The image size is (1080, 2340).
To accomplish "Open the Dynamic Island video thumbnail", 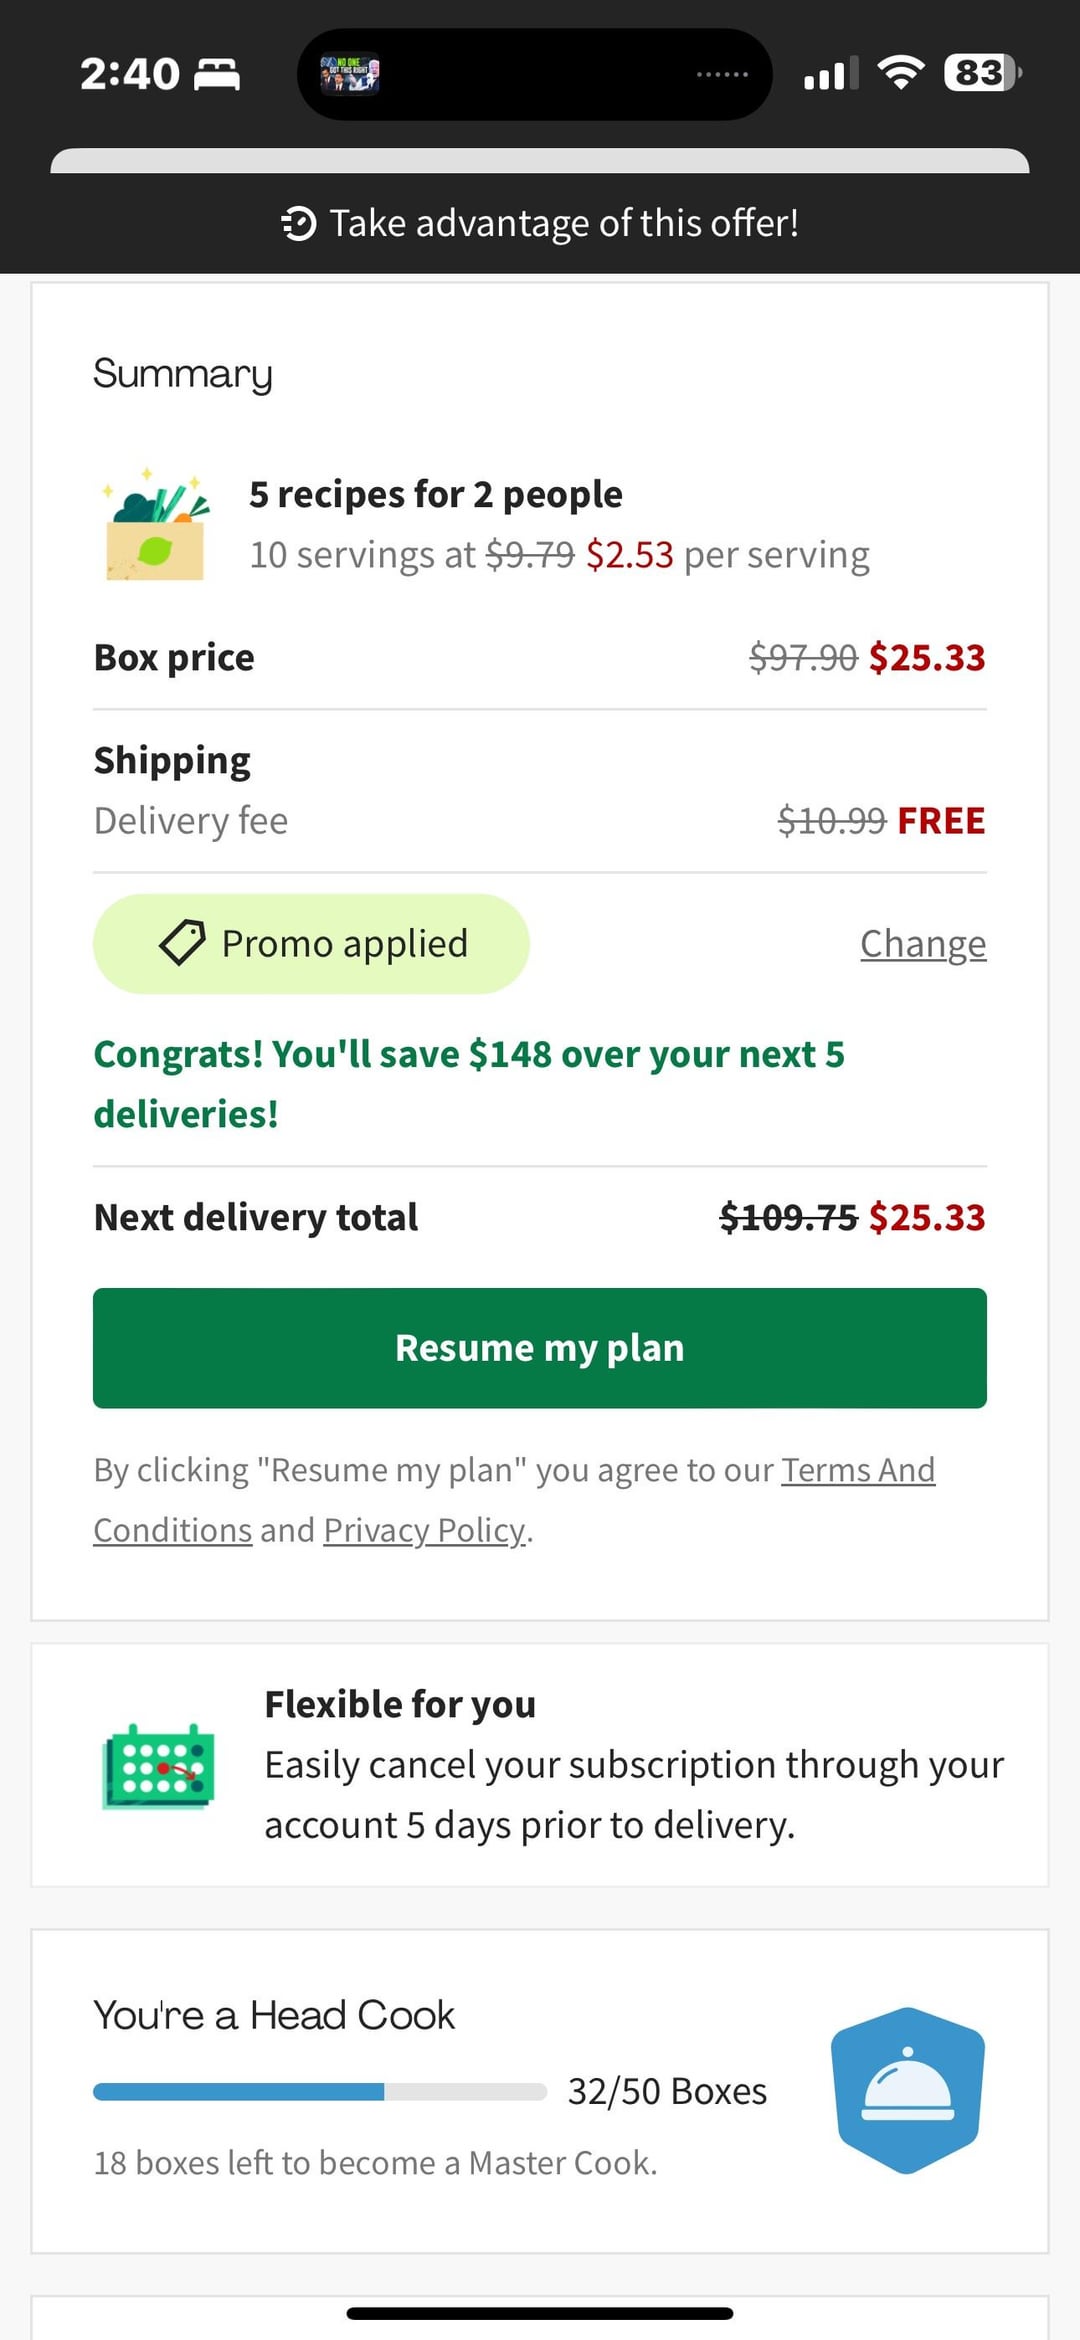I will coord(349,75).
